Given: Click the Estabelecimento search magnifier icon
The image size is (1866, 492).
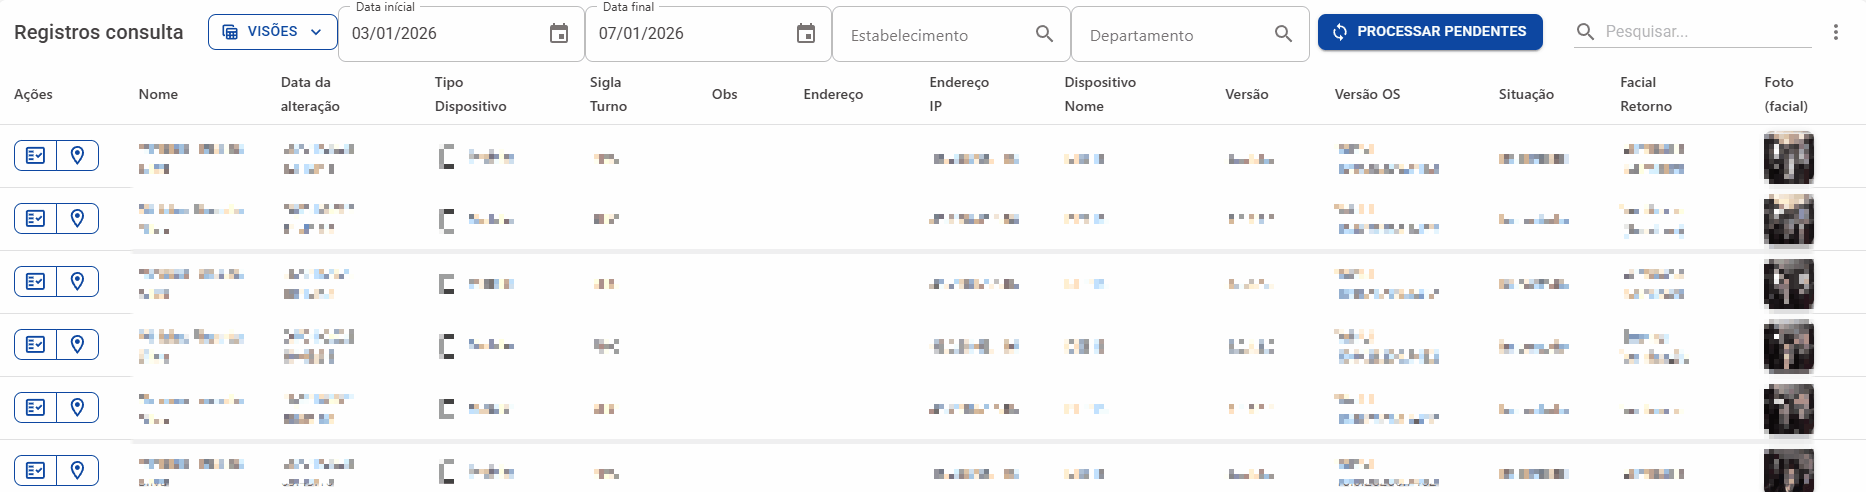Looking at the screenshot, I should tap(1045, 34).
